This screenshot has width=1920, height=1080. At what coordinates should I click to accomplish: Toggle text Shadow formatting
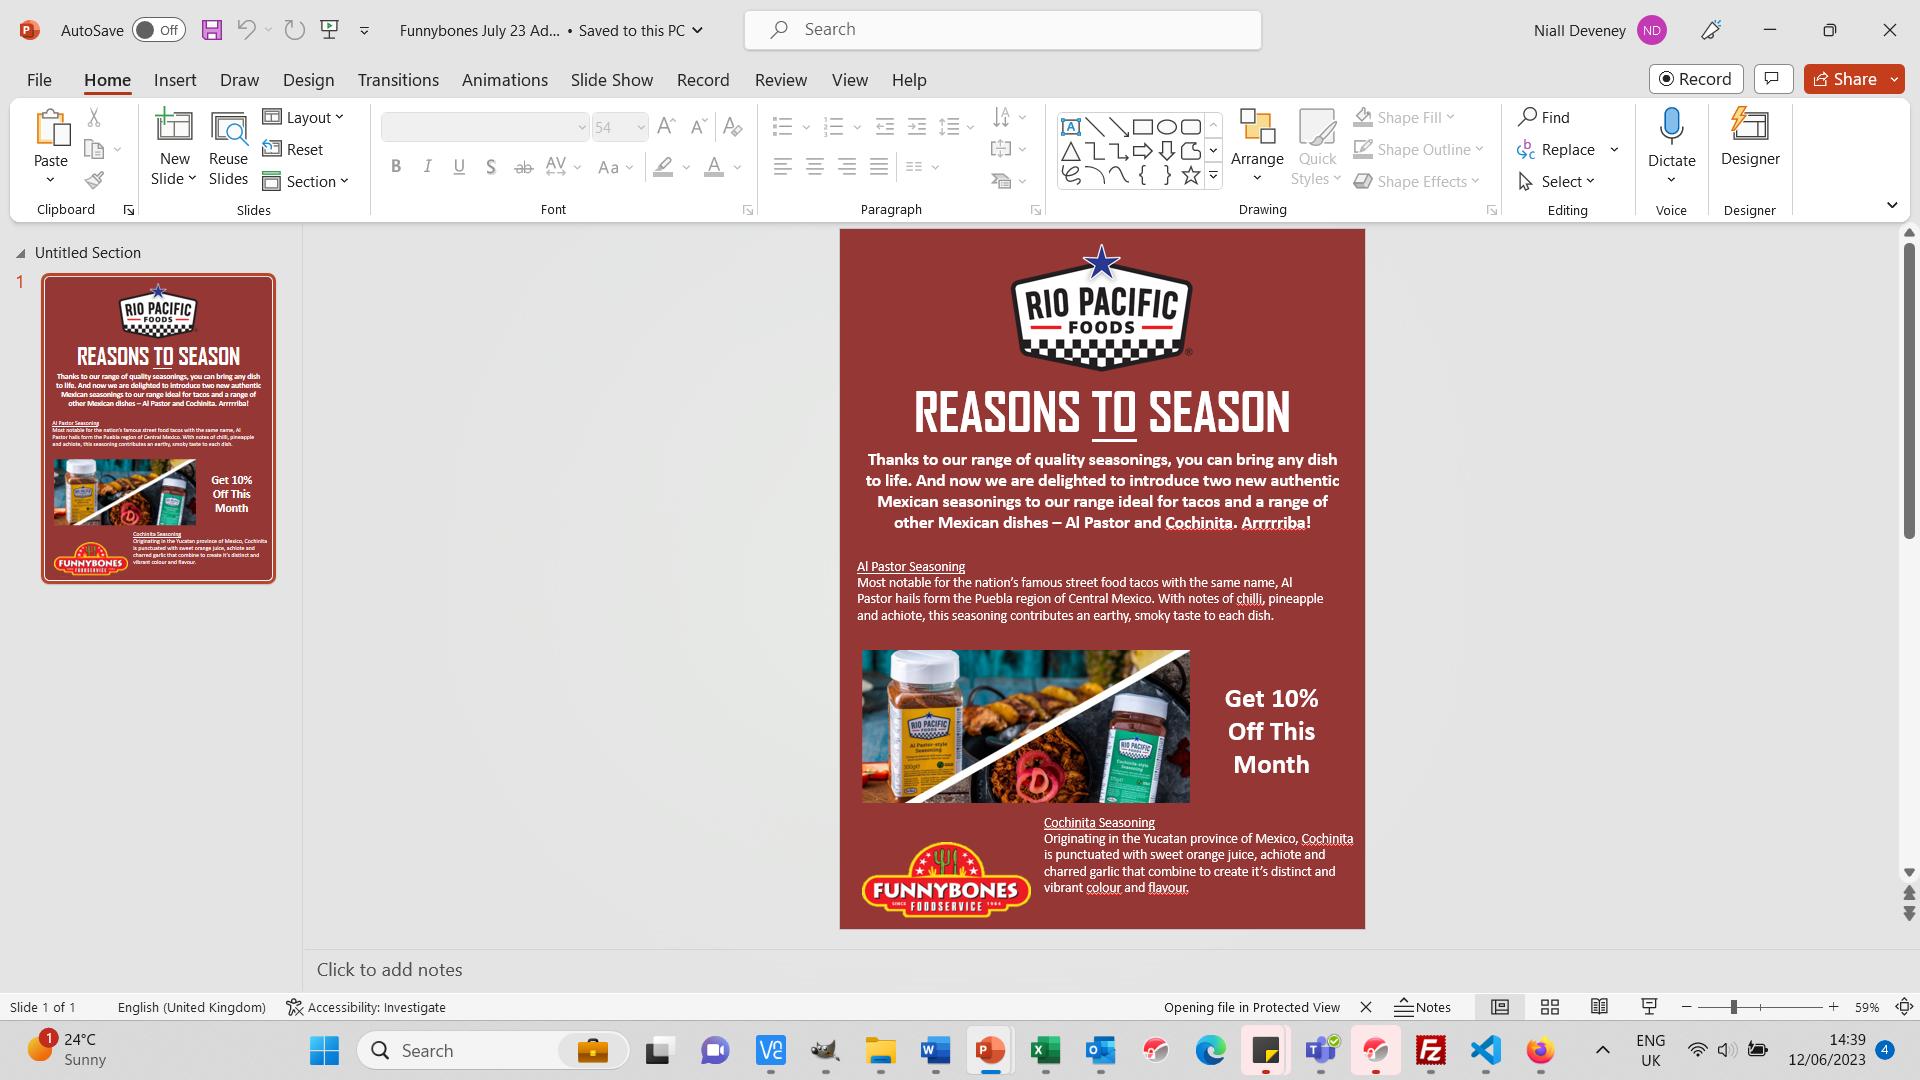point(490,167)
